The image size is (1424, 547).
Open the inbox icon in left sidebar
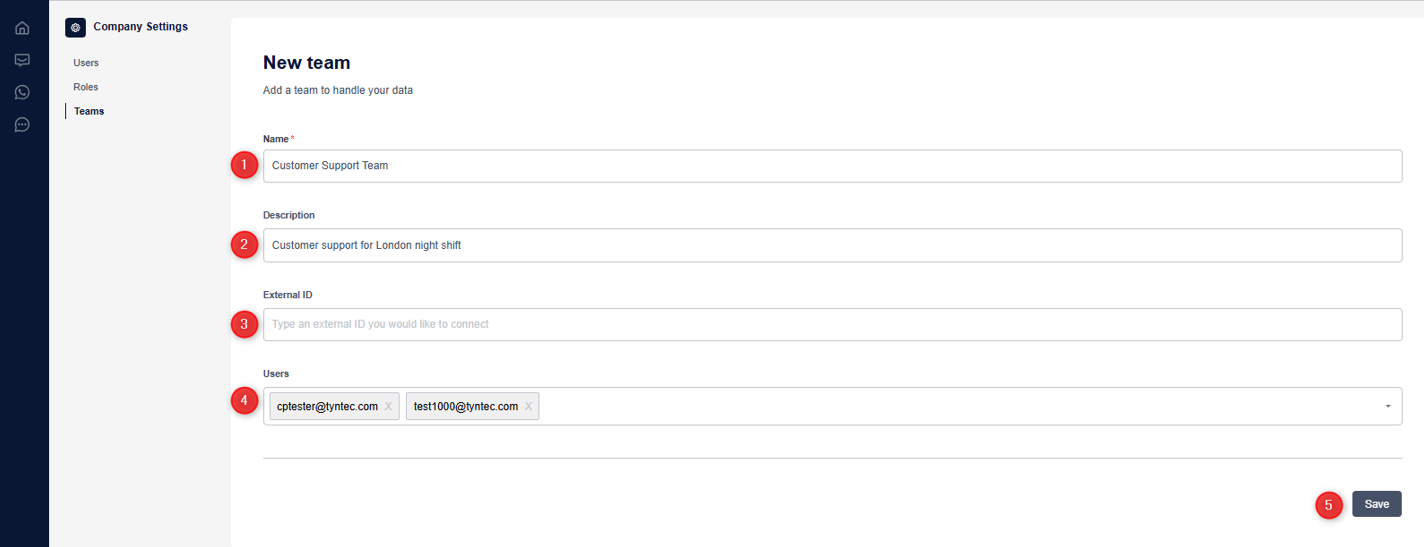click(x=22, y=60)
